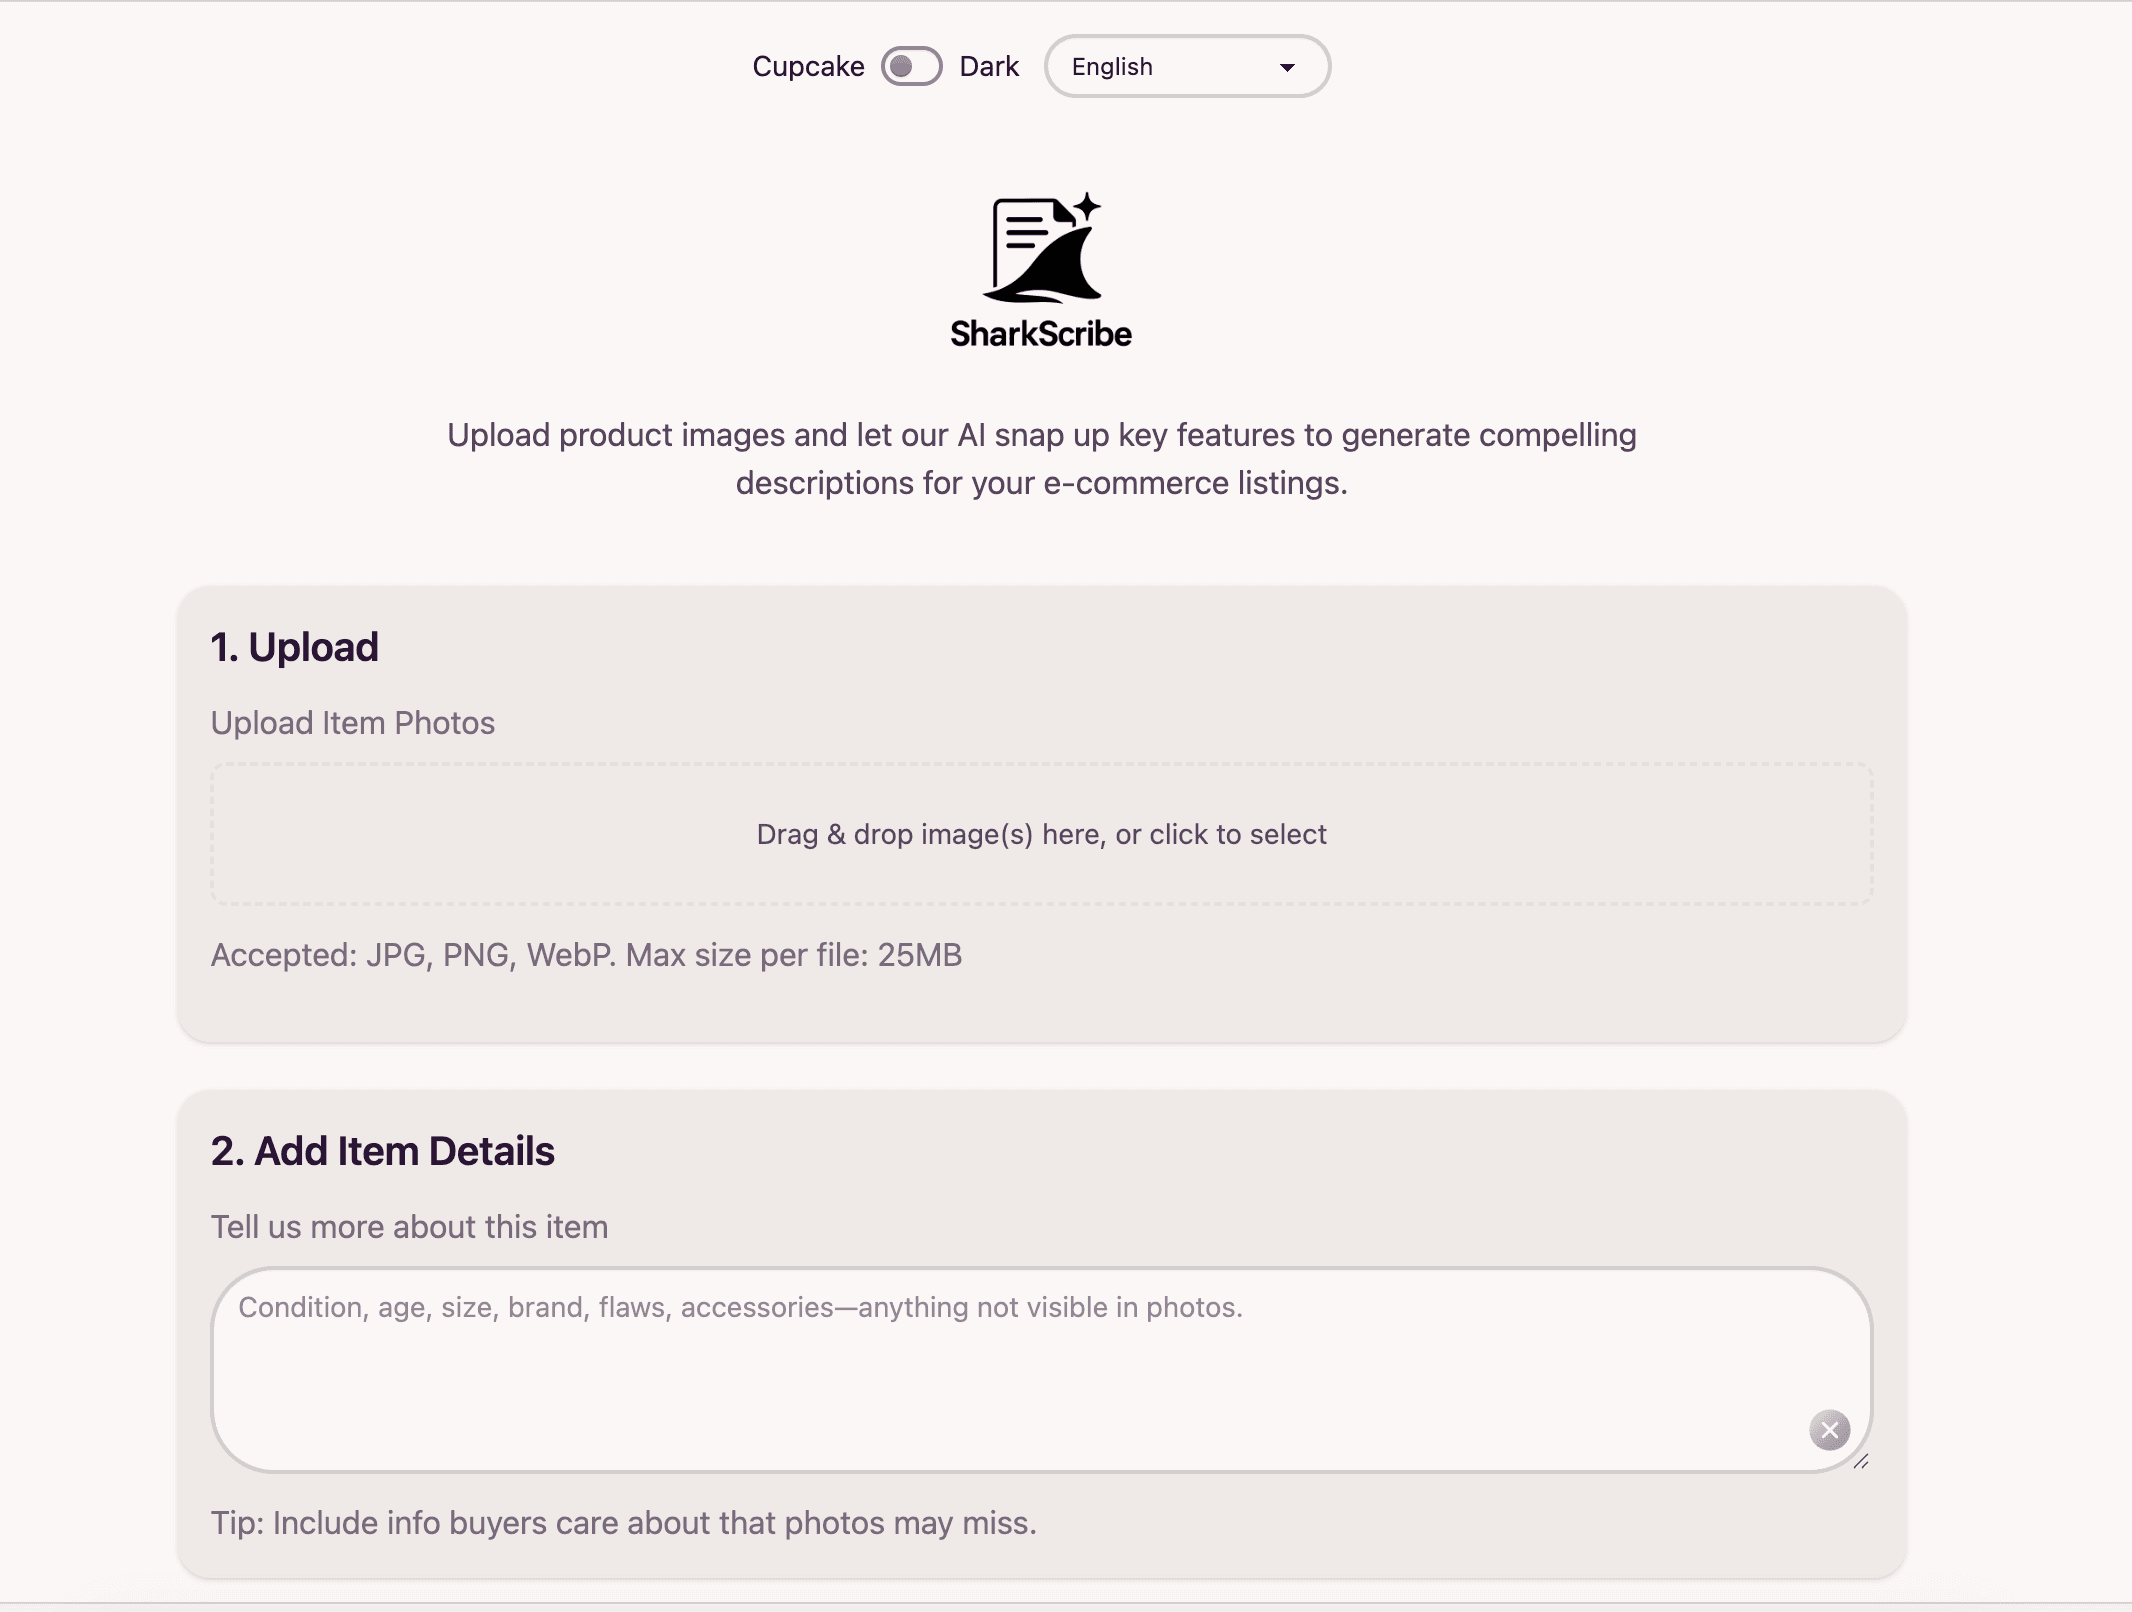Click the "2. Add Item Details" heading
The width and height of the screenshot is (2132, 1612).
(x=382, y=1151)
